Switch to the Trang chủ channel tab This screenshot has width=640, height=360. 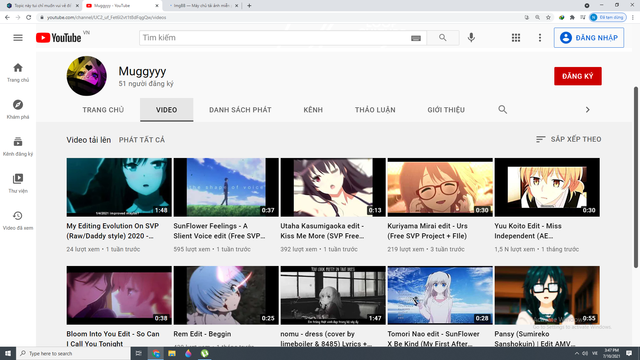(103, 110)
